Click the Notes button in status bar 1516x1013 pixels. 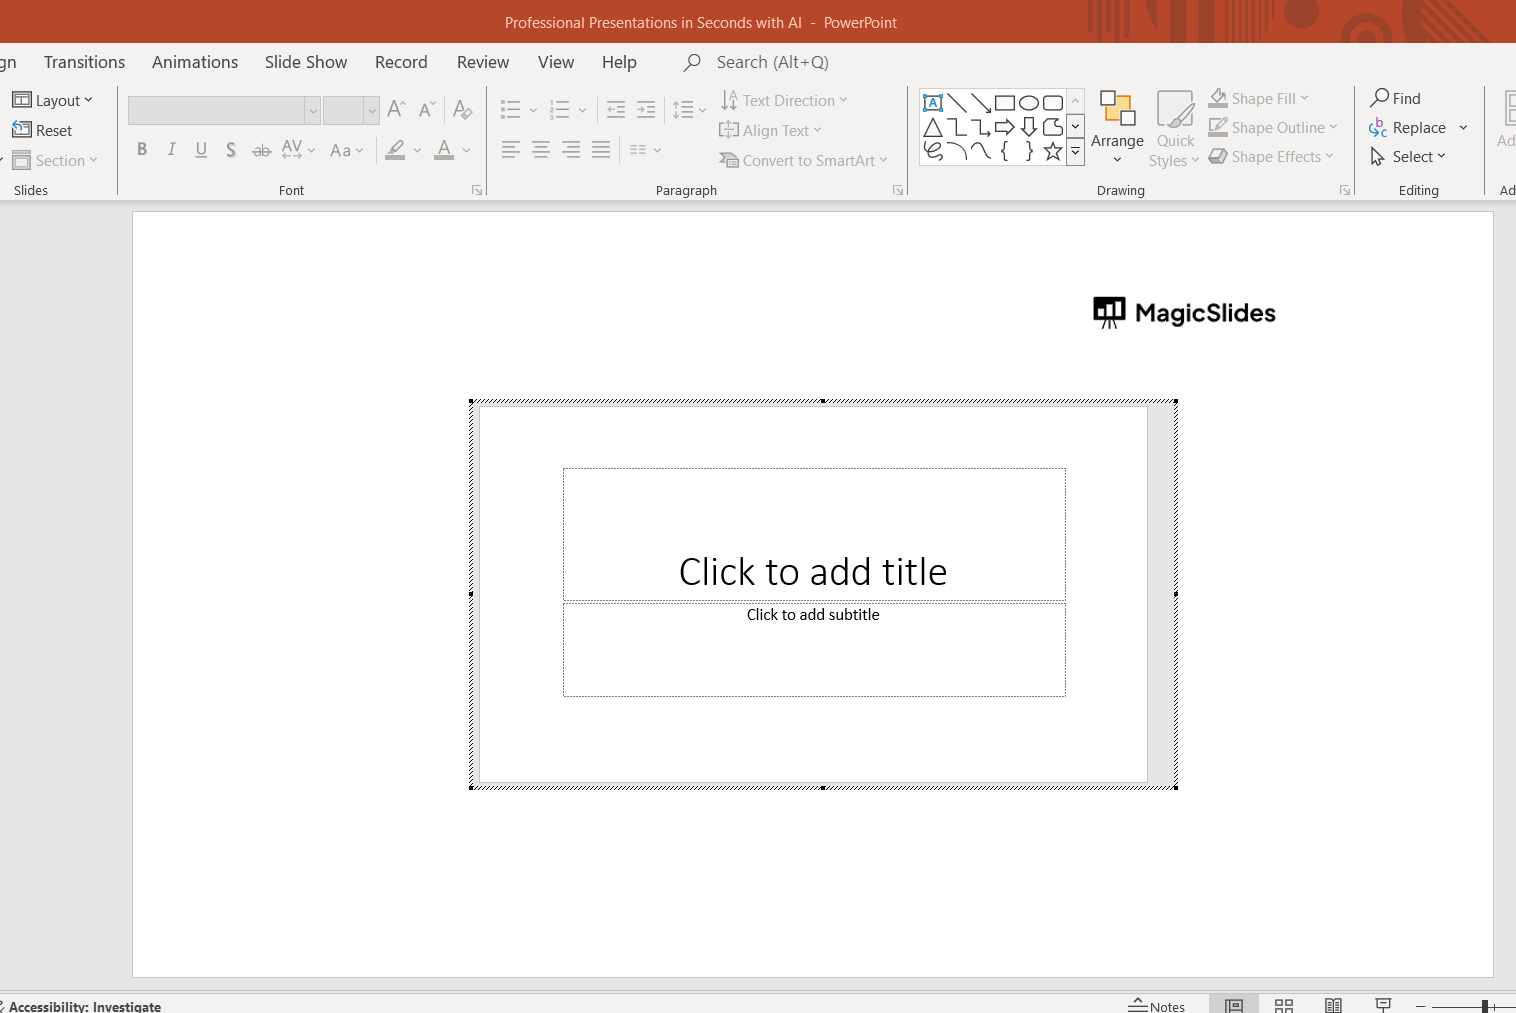1157,1006
